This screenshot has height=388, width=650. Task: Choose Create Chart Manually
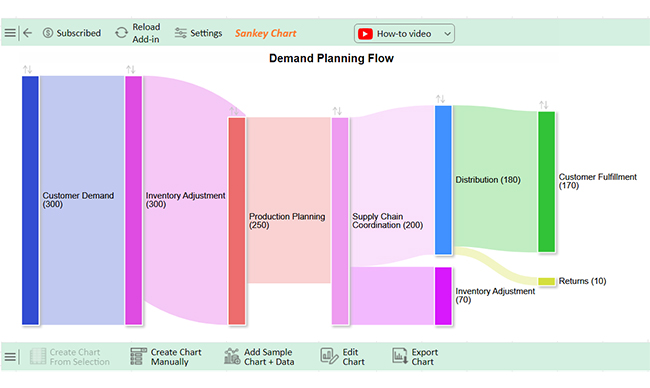[x=176, y=356]
